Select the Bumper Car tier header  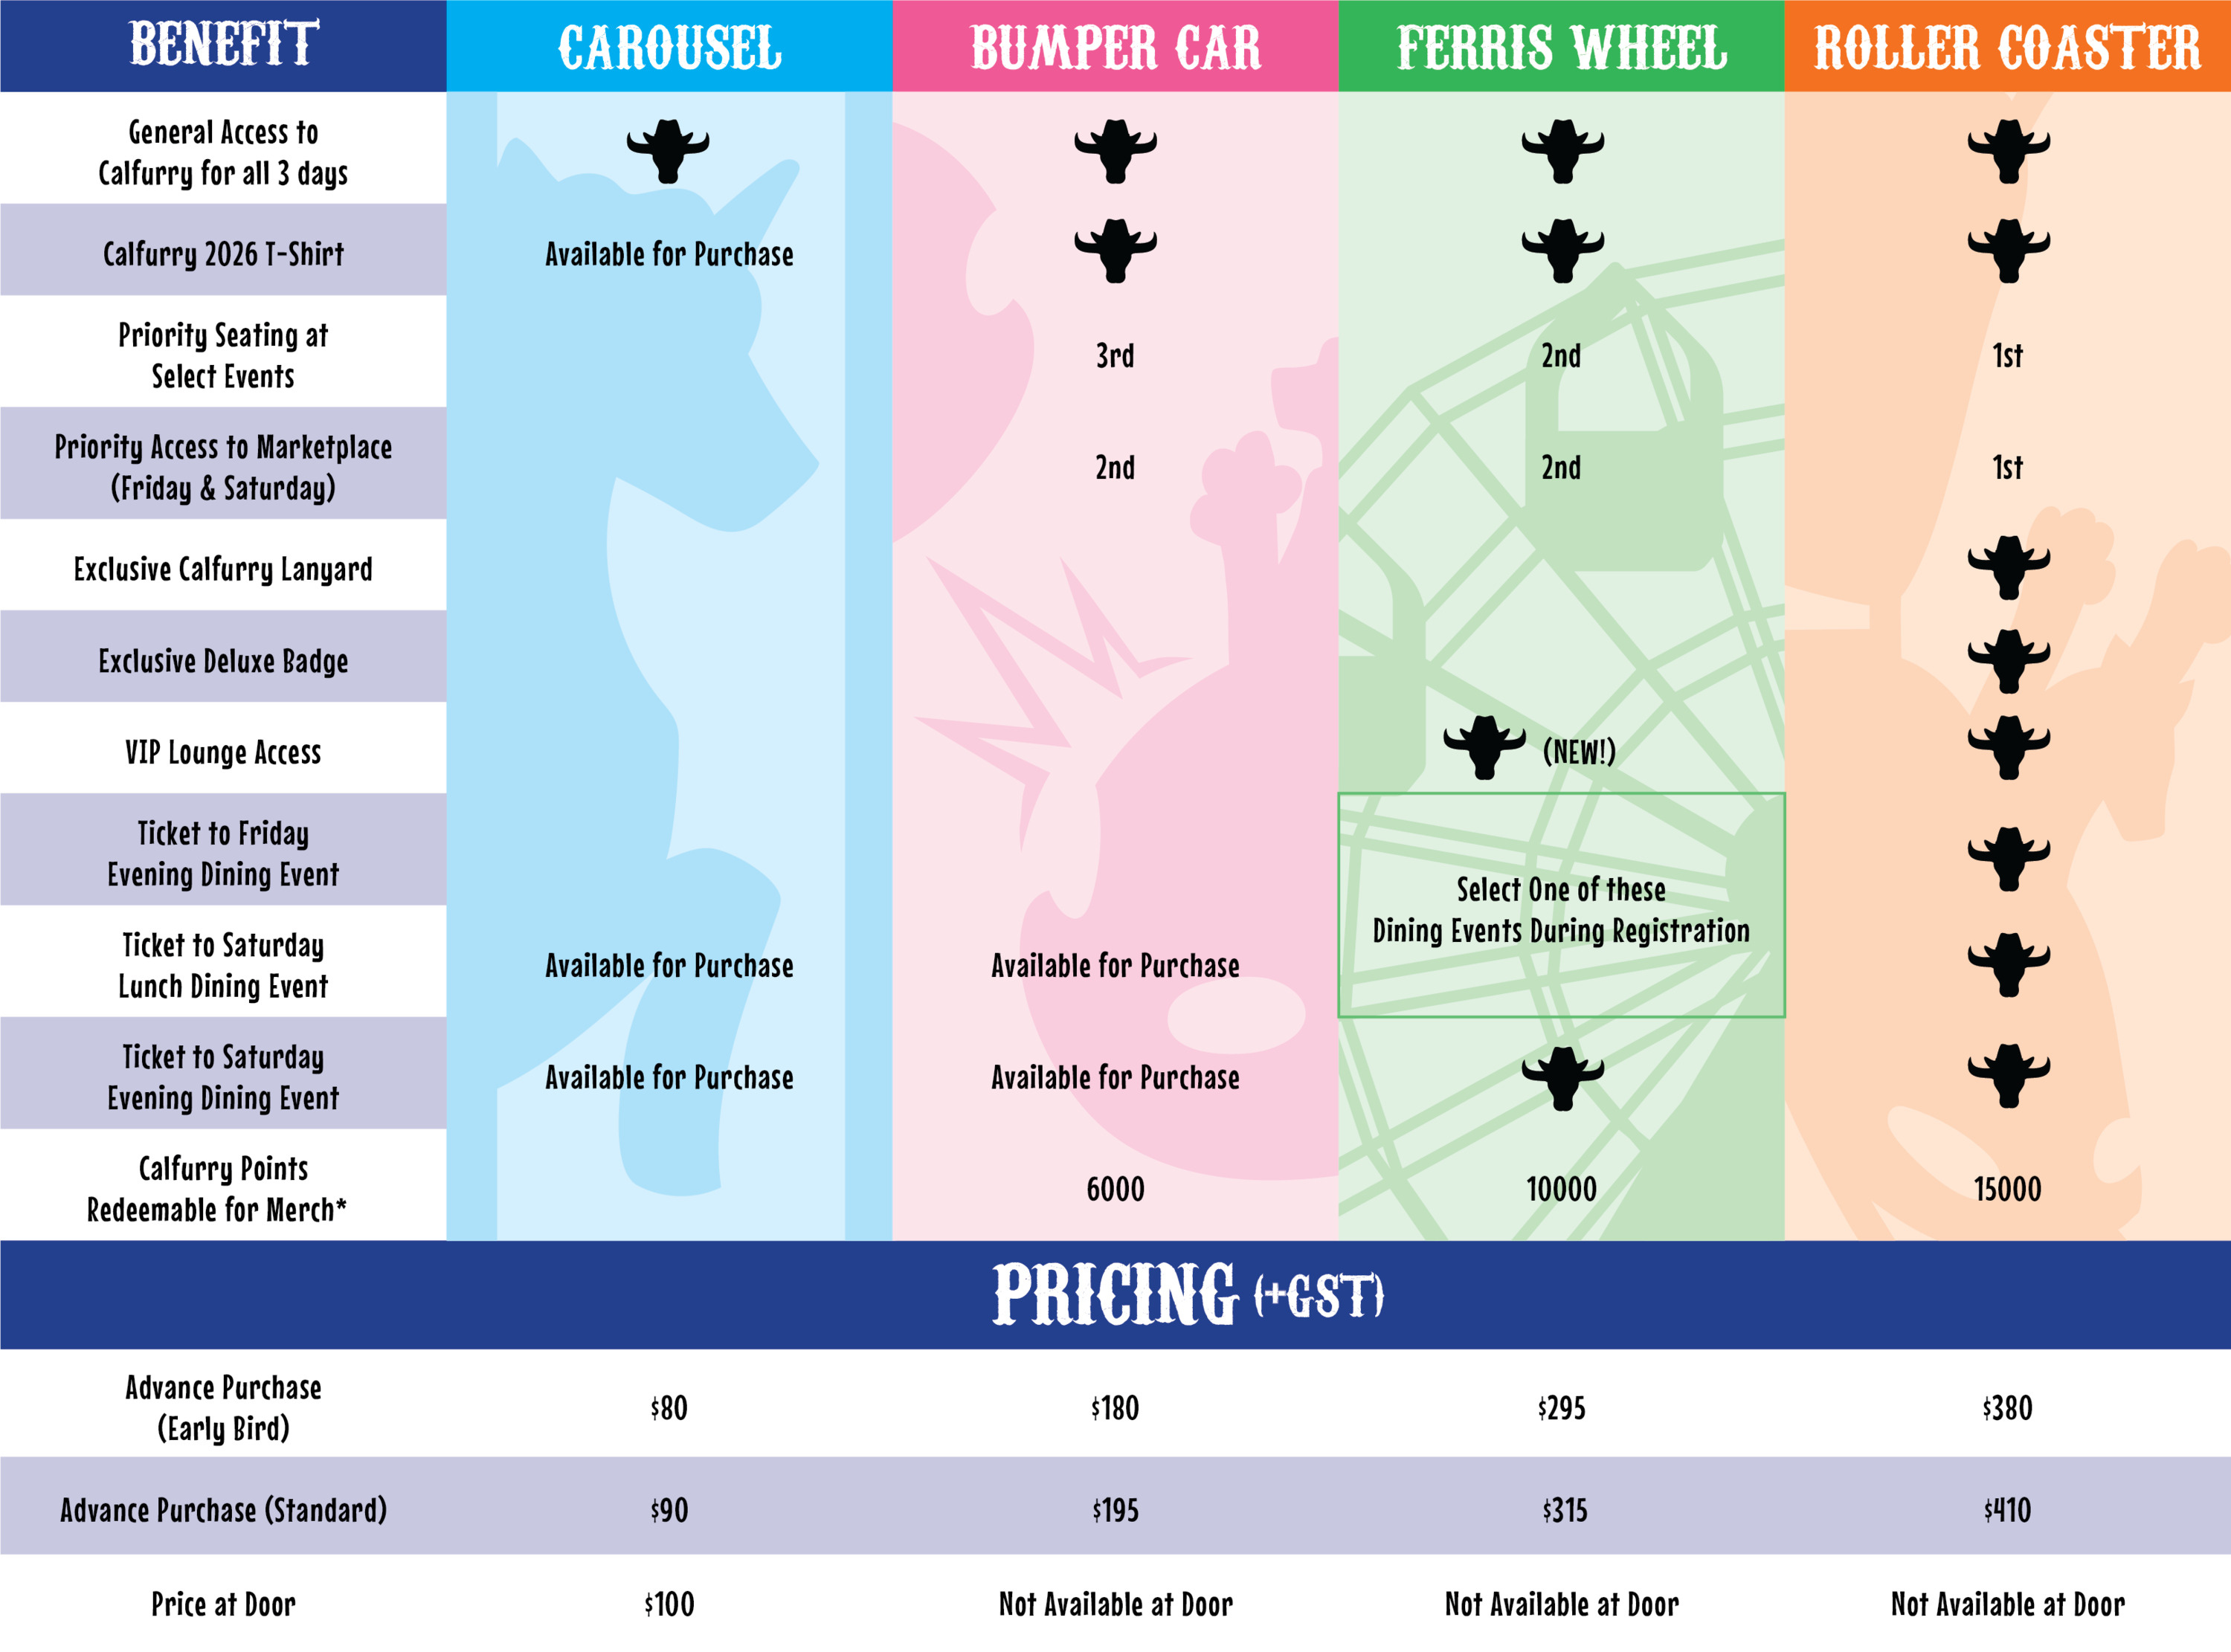(1115, 47)
